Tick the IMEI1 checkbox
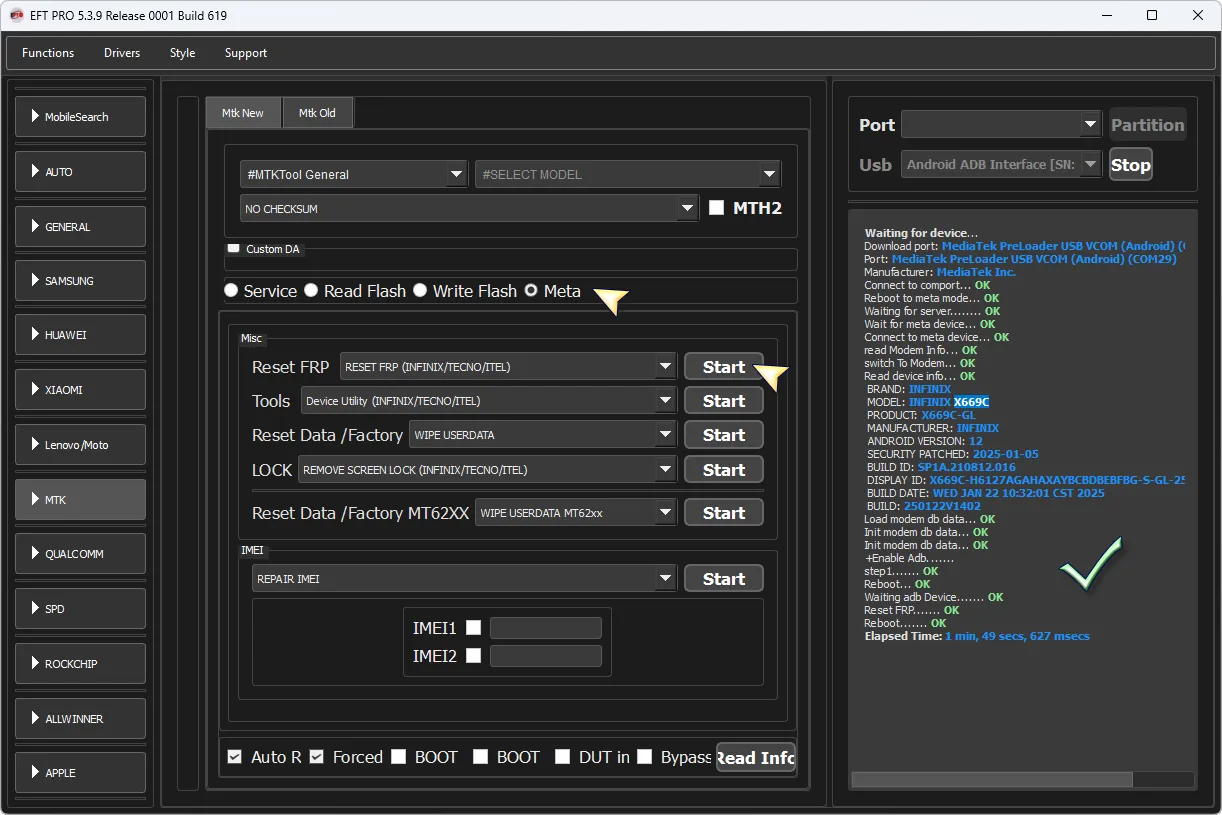1222x815 pixels. coord(474,628)
